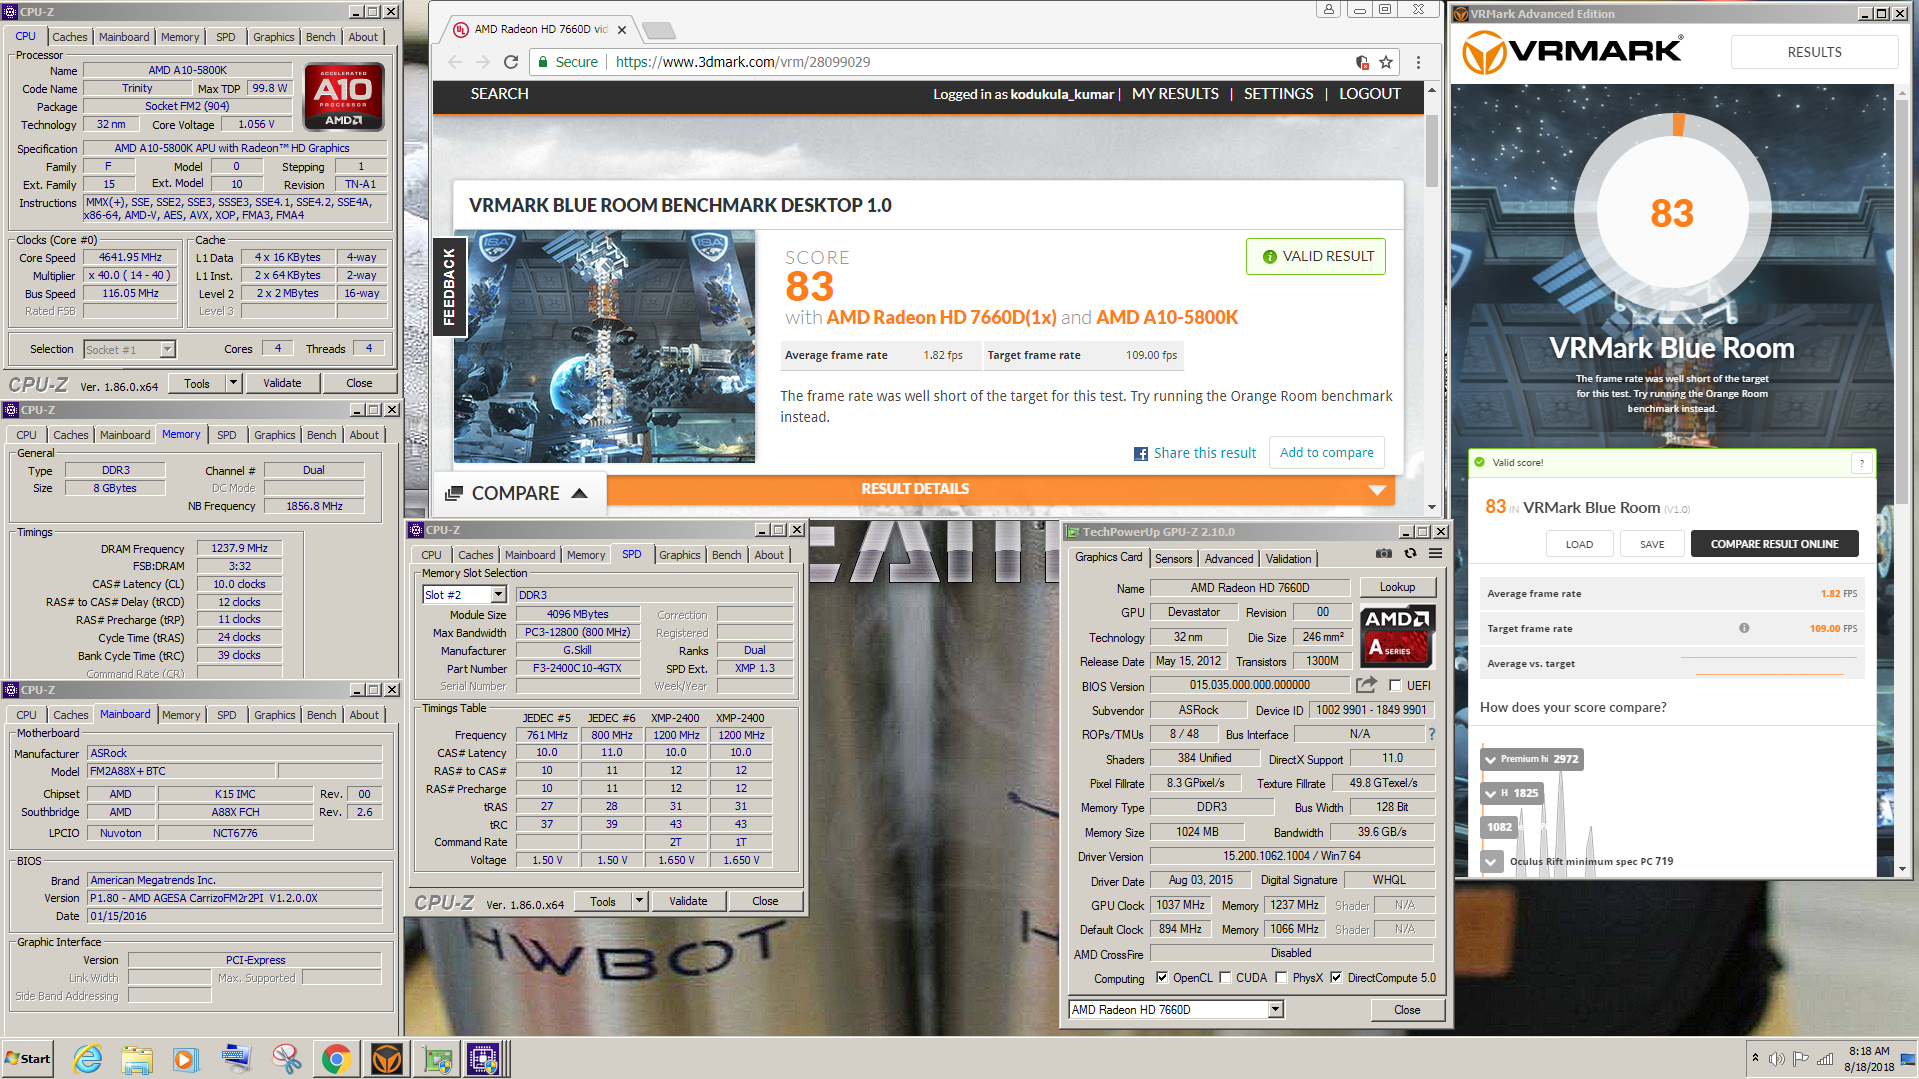Click LOGOUT link on 3dmark page
The width and height of the screenshot is (1919, 1079).
pyautogui.click(x=1369, y=94)
